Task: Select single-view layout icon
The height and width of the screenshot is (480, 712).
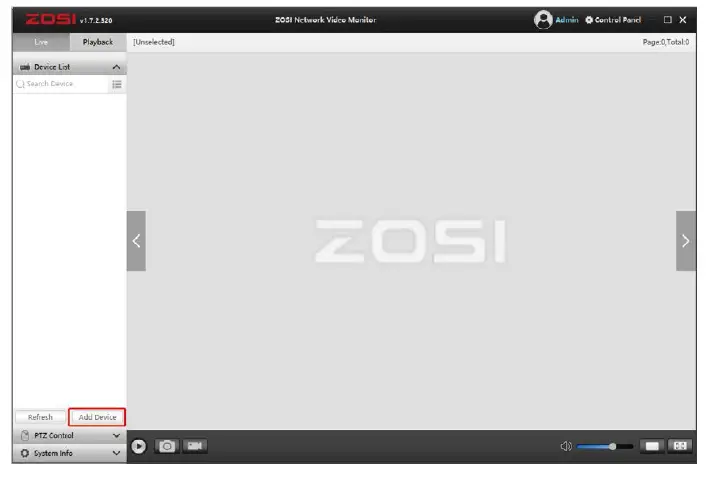Action: [x=652, y=446]
